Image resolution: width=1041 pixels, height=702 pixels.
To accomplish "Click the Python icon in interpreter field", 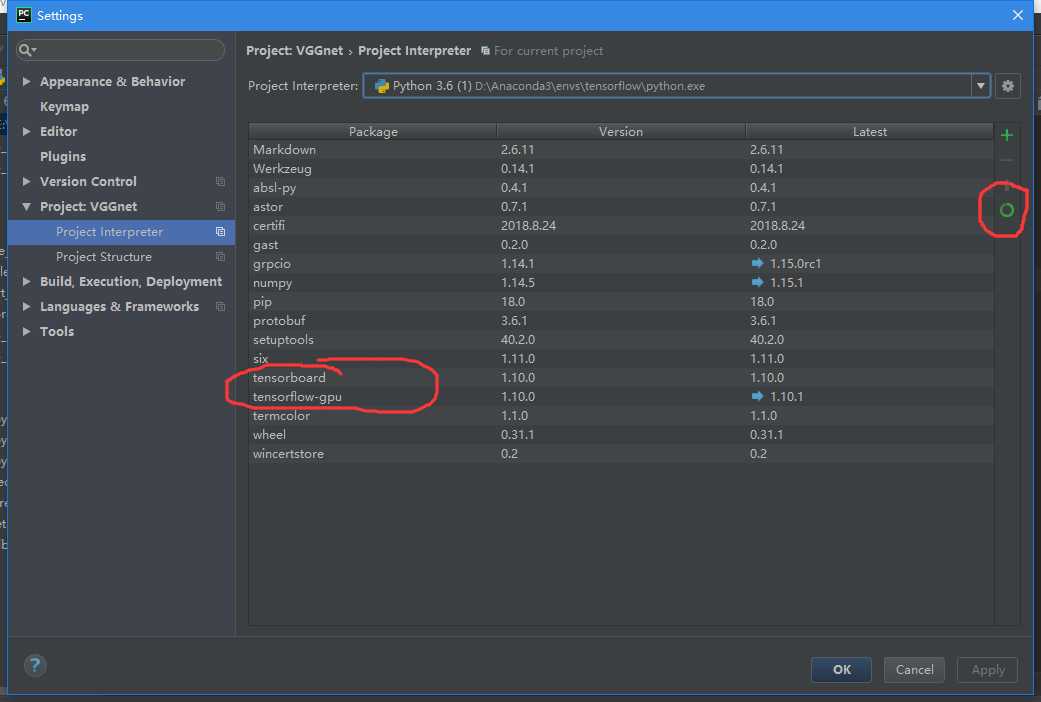I will tap(382, 86).
